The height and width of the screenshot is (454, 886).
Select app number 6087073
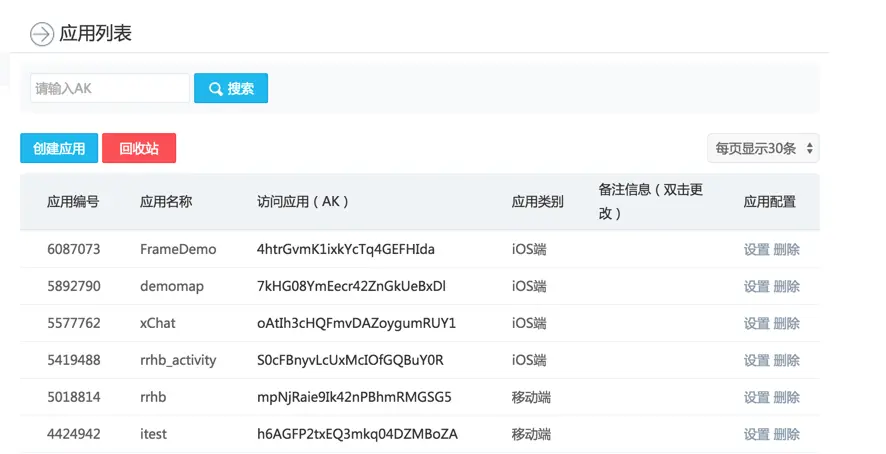pyautogui.click(x=73, y=249)
